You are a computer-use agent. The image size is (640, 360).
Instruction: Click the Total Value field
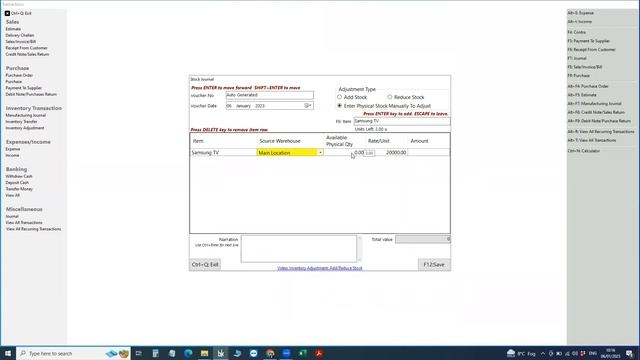point(422,239)
